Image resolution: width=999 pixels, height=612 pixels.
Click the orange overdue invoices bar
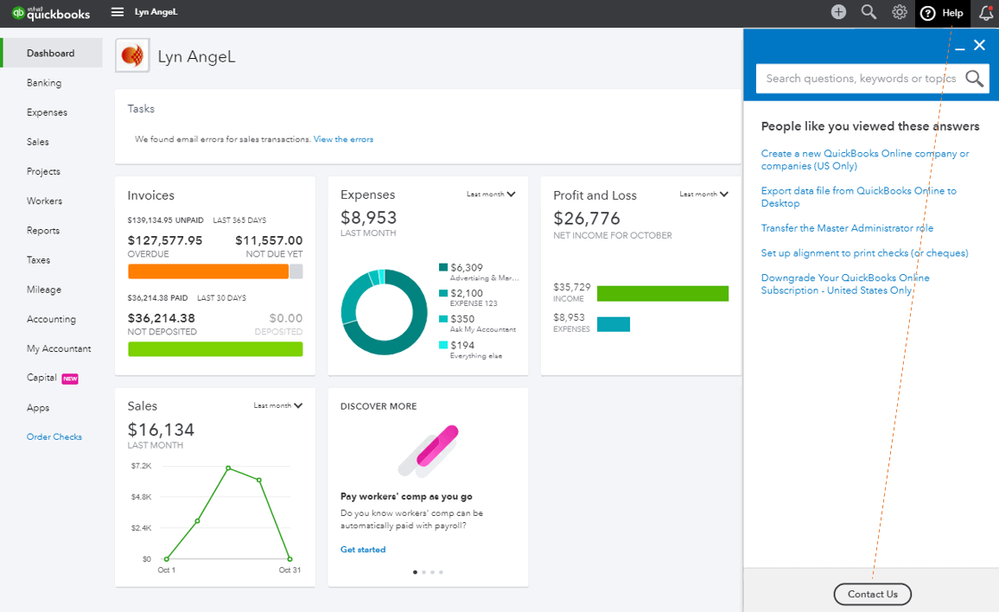(208, 271)
